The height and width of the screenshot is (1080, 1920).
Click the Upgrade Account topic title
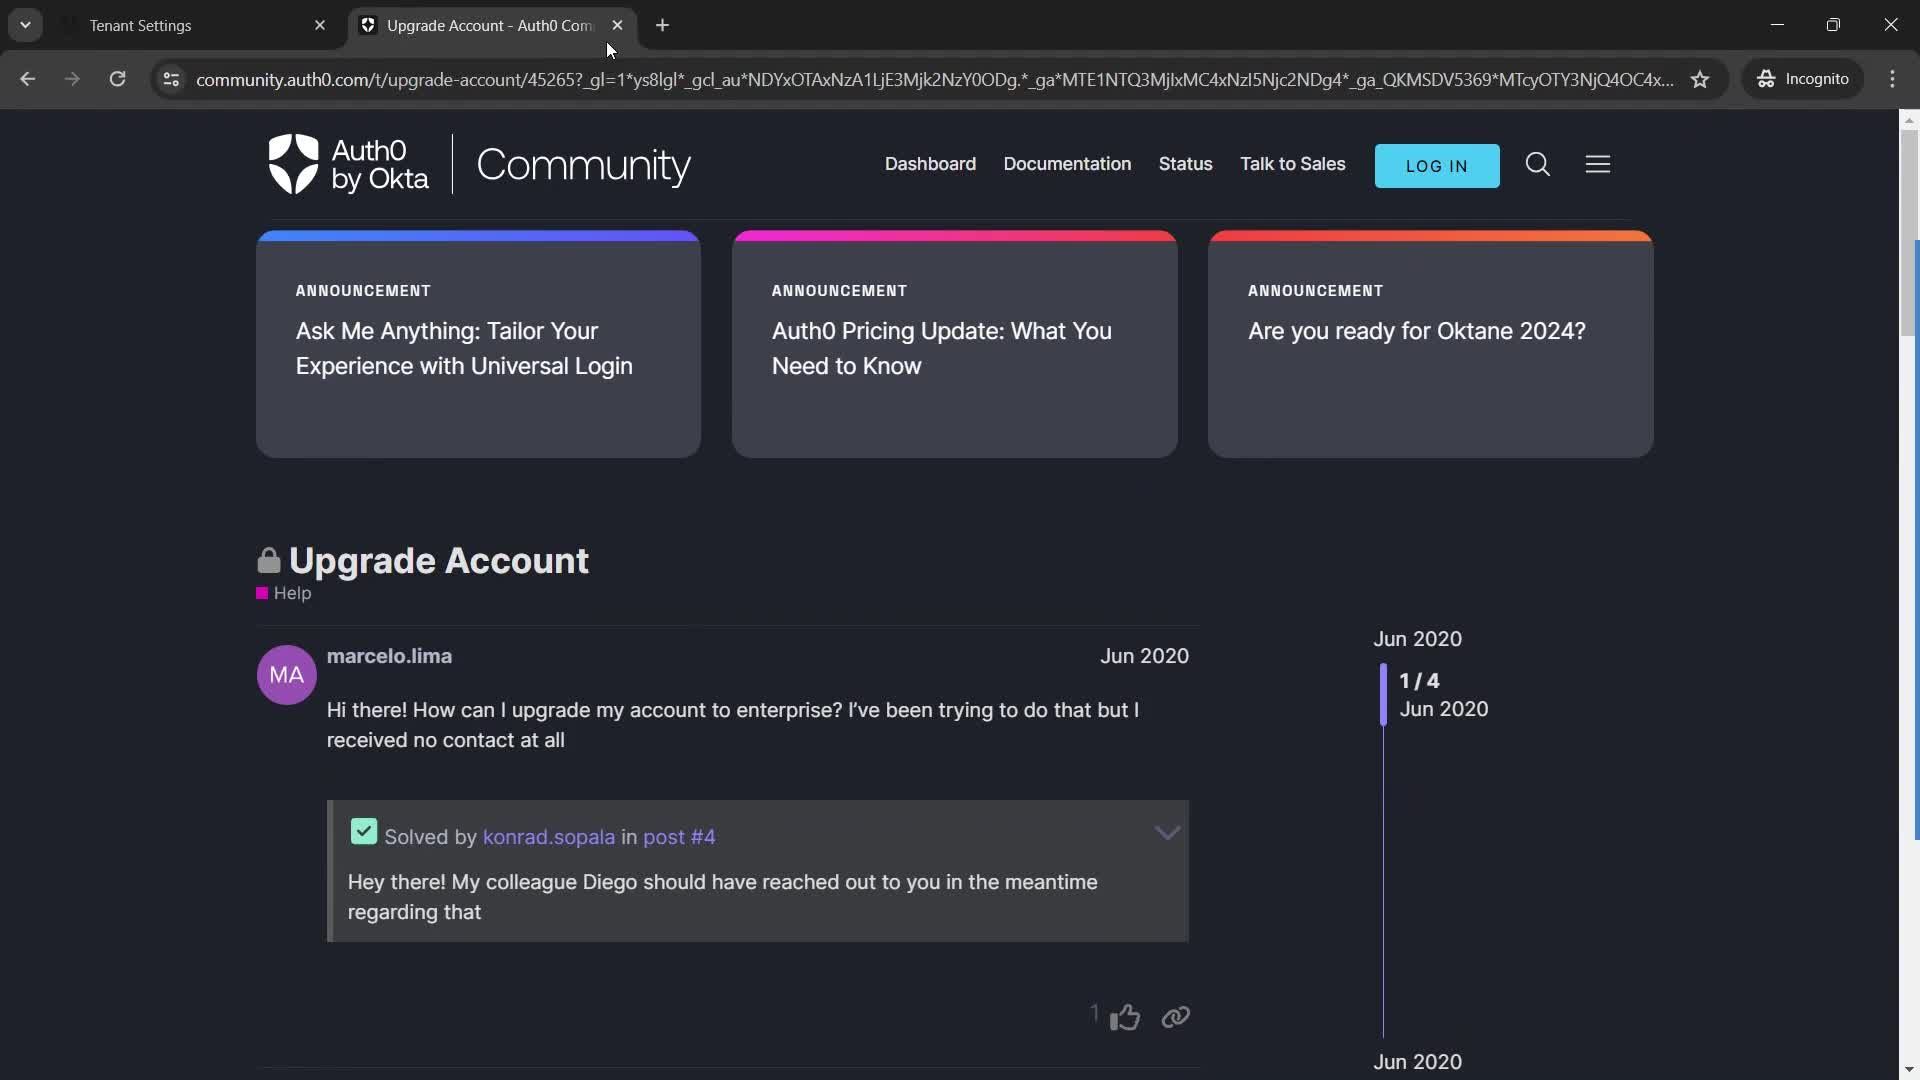point(439,560)
